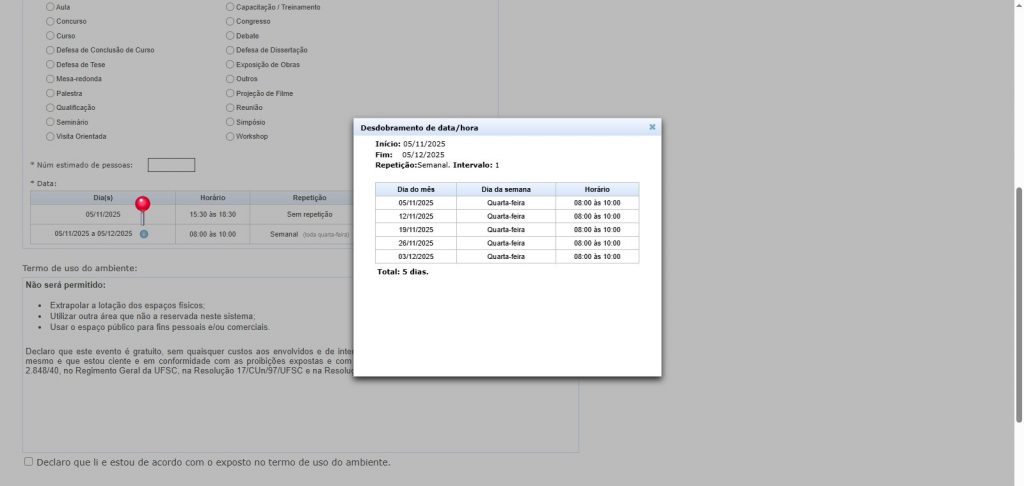
Task: Click the blue info icon beside date range
Action: coord(144,234)
